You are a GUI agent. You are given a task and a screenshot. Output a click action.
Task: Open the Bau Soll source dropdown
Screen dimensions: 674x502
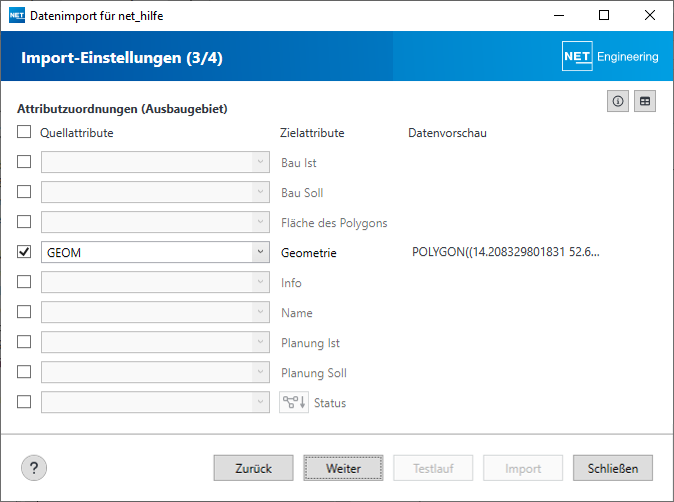[156, 192]
